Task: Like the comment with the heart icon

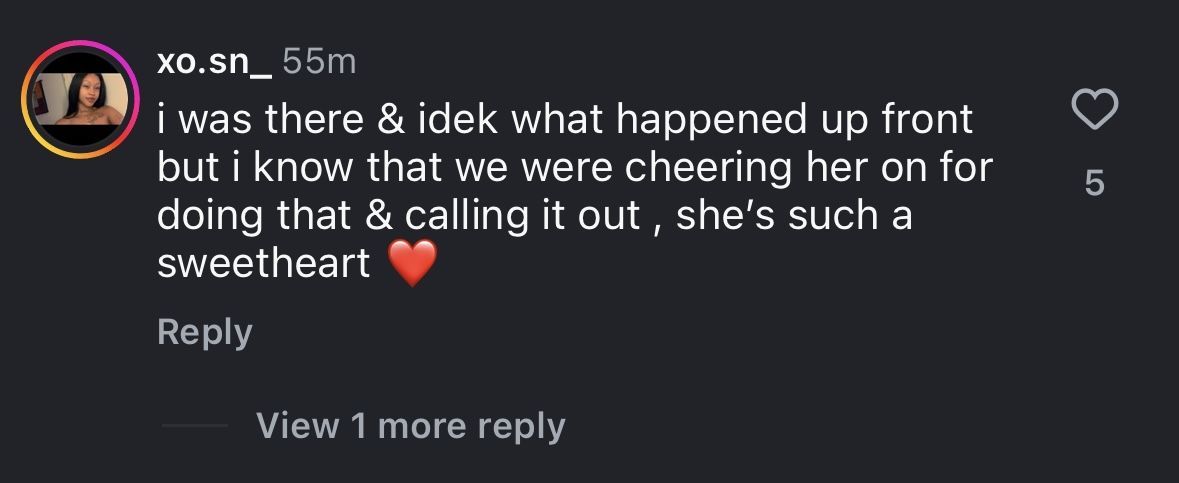Action: click(x=1094, y=110)
